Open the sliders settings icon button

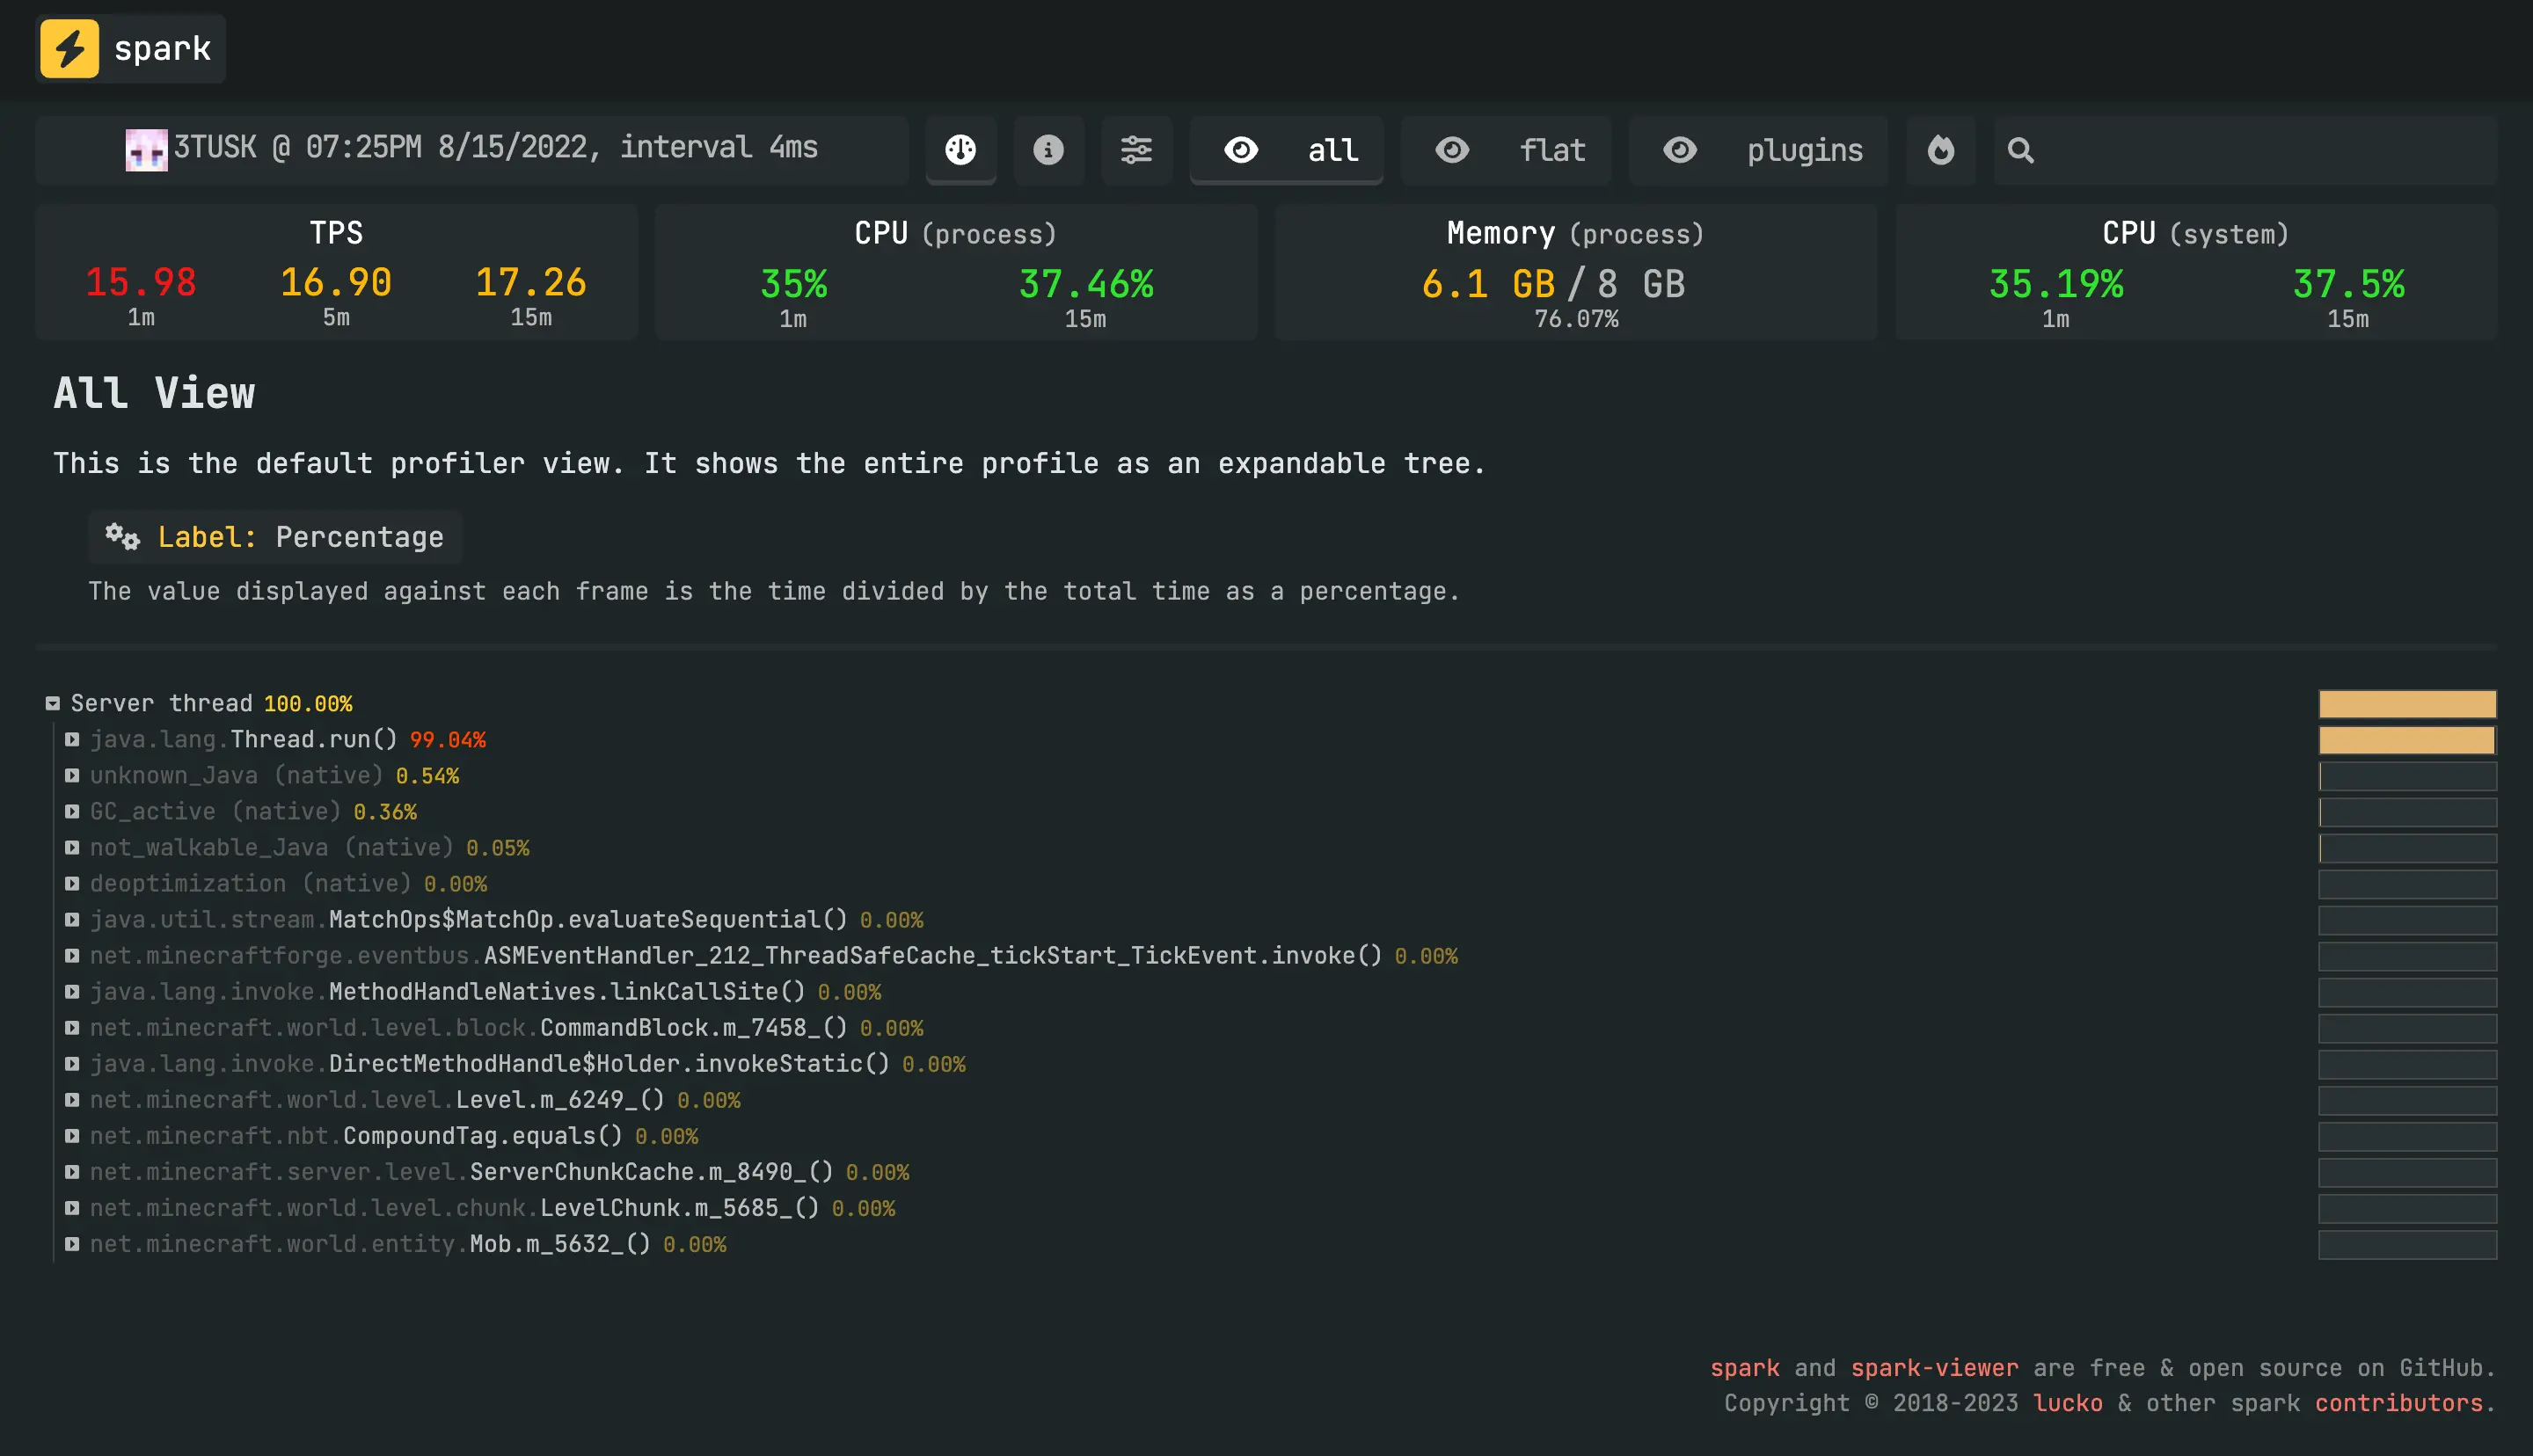tap(1136, 150)
